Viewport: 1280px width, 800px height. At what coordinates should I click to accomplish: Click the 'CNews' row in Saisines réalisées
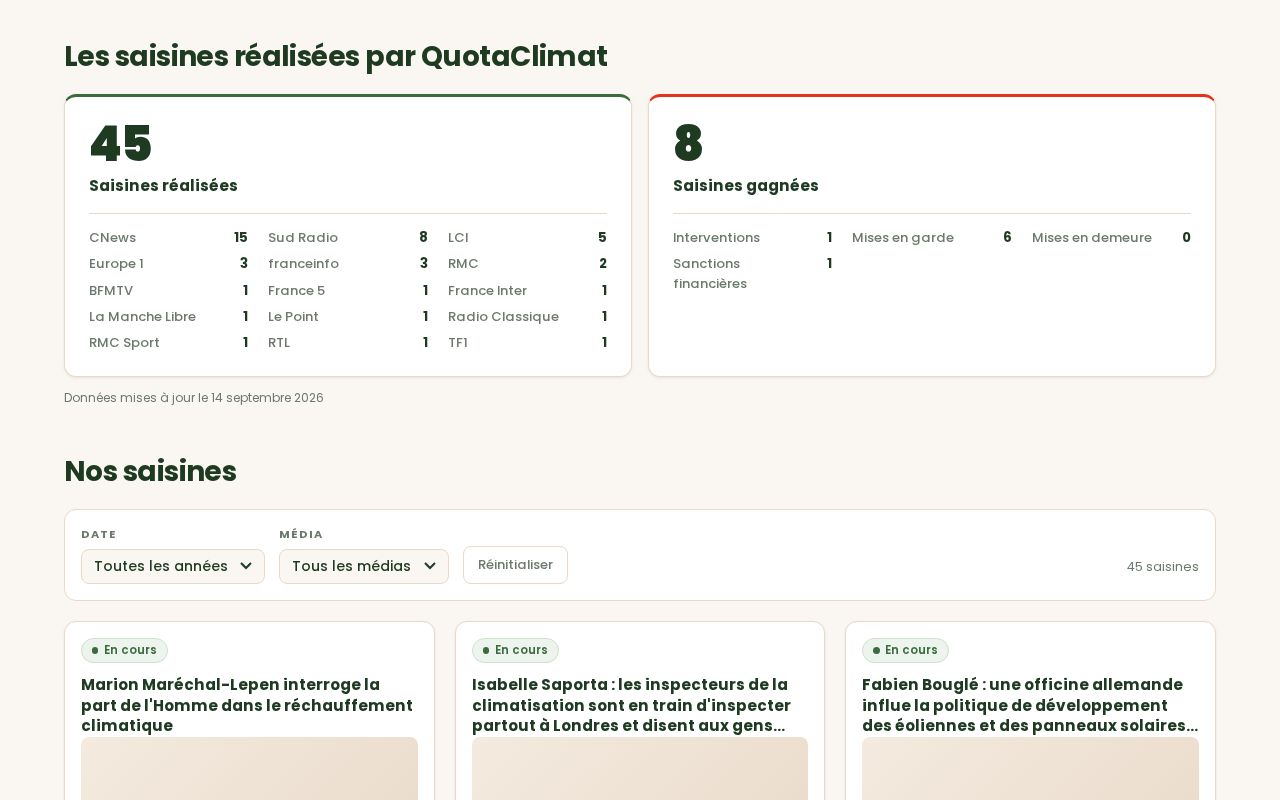point(168,238)
